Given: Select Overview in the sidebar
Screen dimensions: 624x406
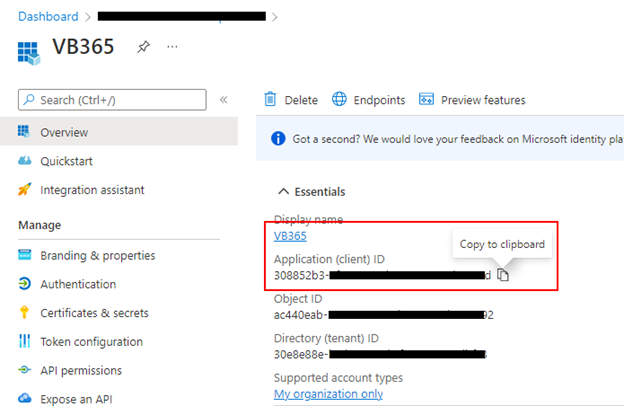Looking at the screenshot, I should [x=119, y=132].
